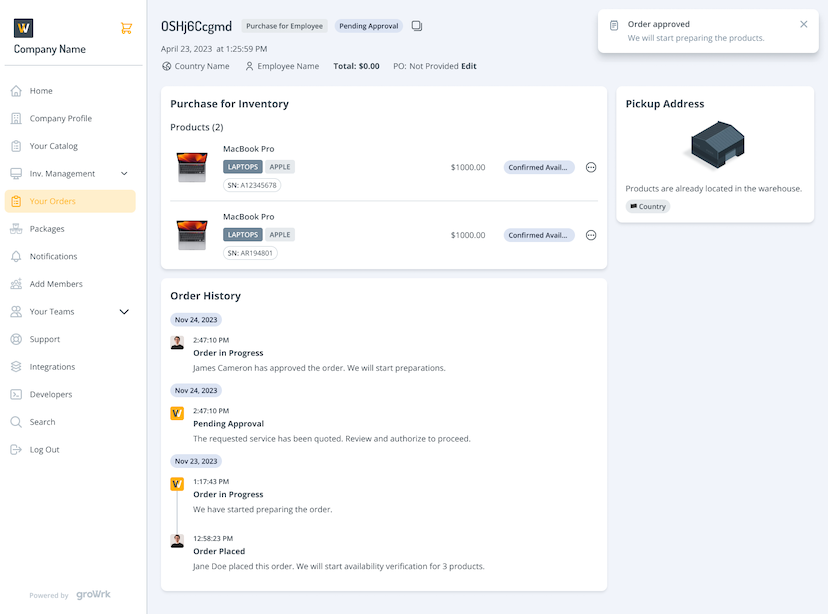Click the Home icon in sidebar

[x=16, y=91]
